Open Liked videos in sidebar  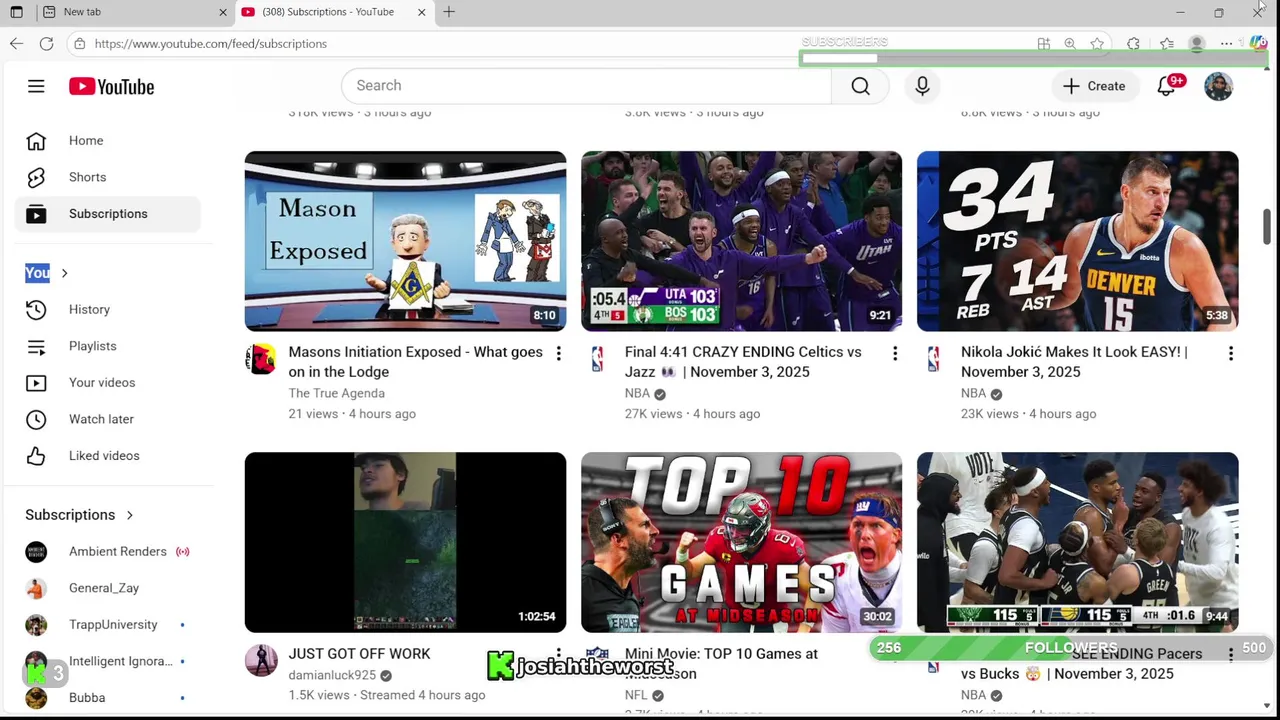click(x=108, y=456)
